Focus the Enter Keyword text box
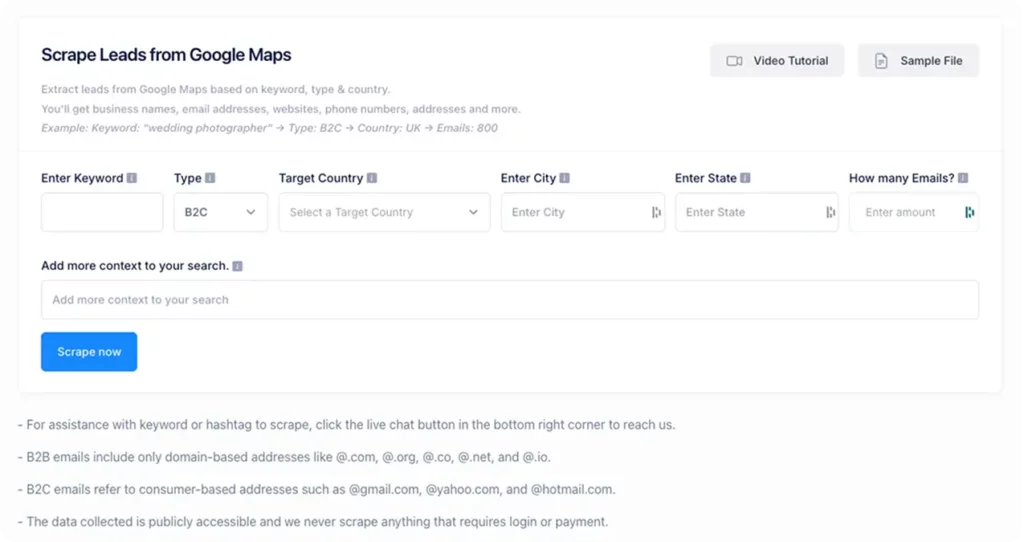Viewport: 1024px width, 542px height. click(102, 212)
